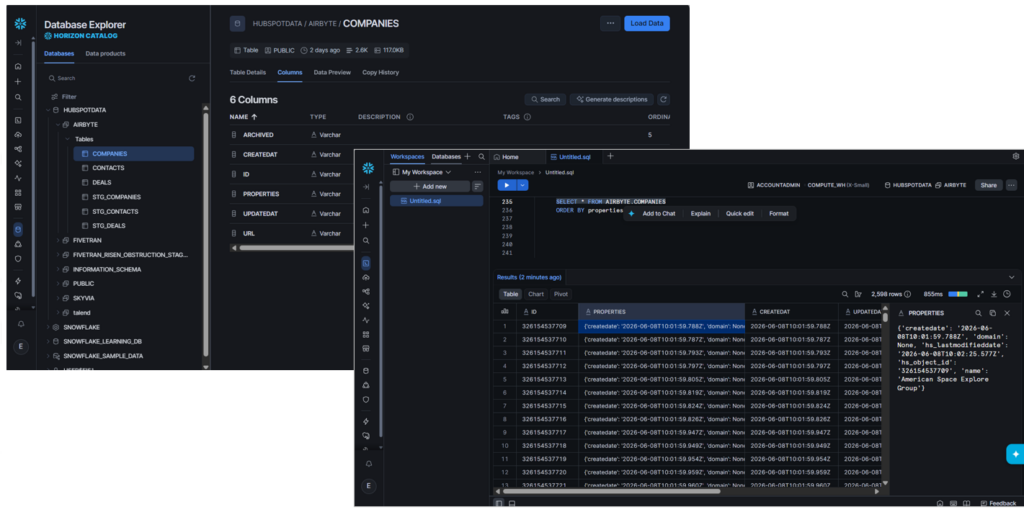The height and width of the screenshot is (512, 1024).
Task: Open the run options dropdown arrow beside Run
Action: [x=522, y=185]
